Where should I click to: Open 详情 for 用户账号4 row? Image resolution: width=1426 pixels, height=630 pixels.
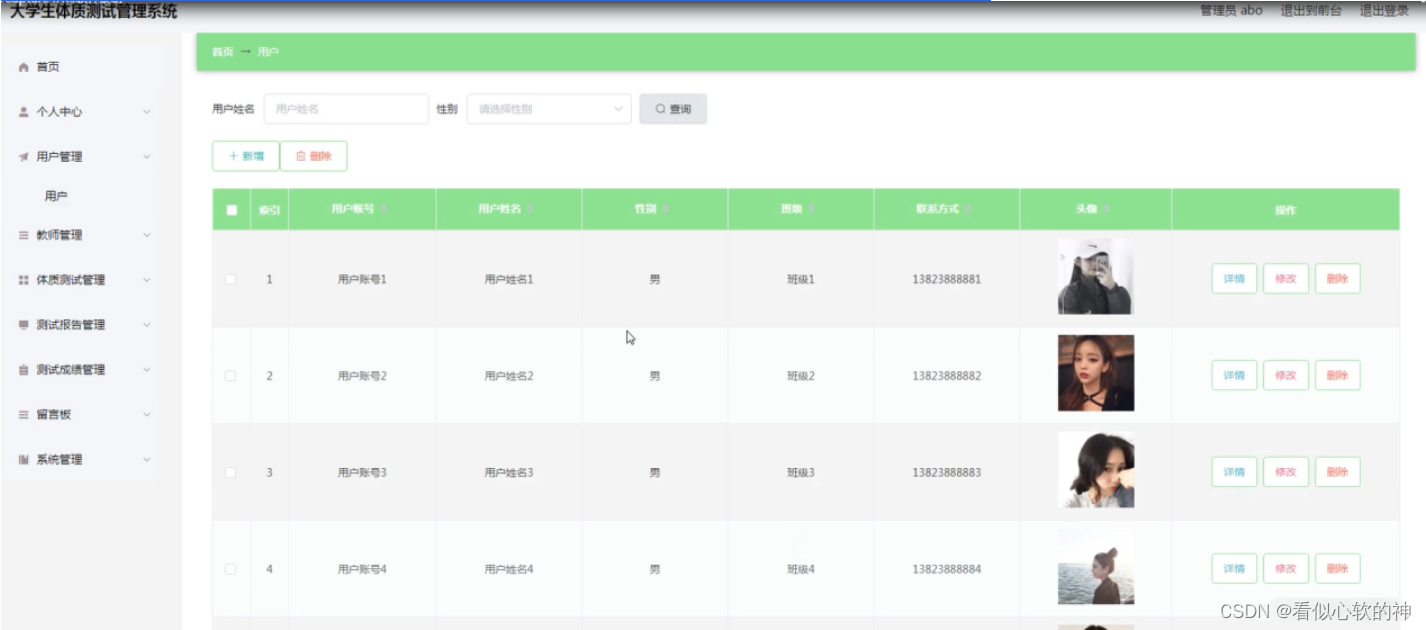(x=1234, y=569)
